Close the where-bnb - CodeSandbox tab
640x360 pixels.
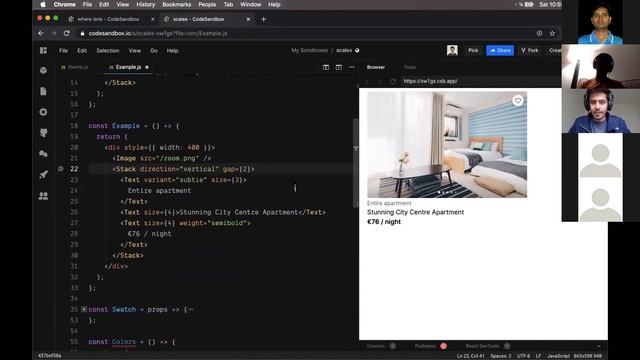(x=153, y=19)
